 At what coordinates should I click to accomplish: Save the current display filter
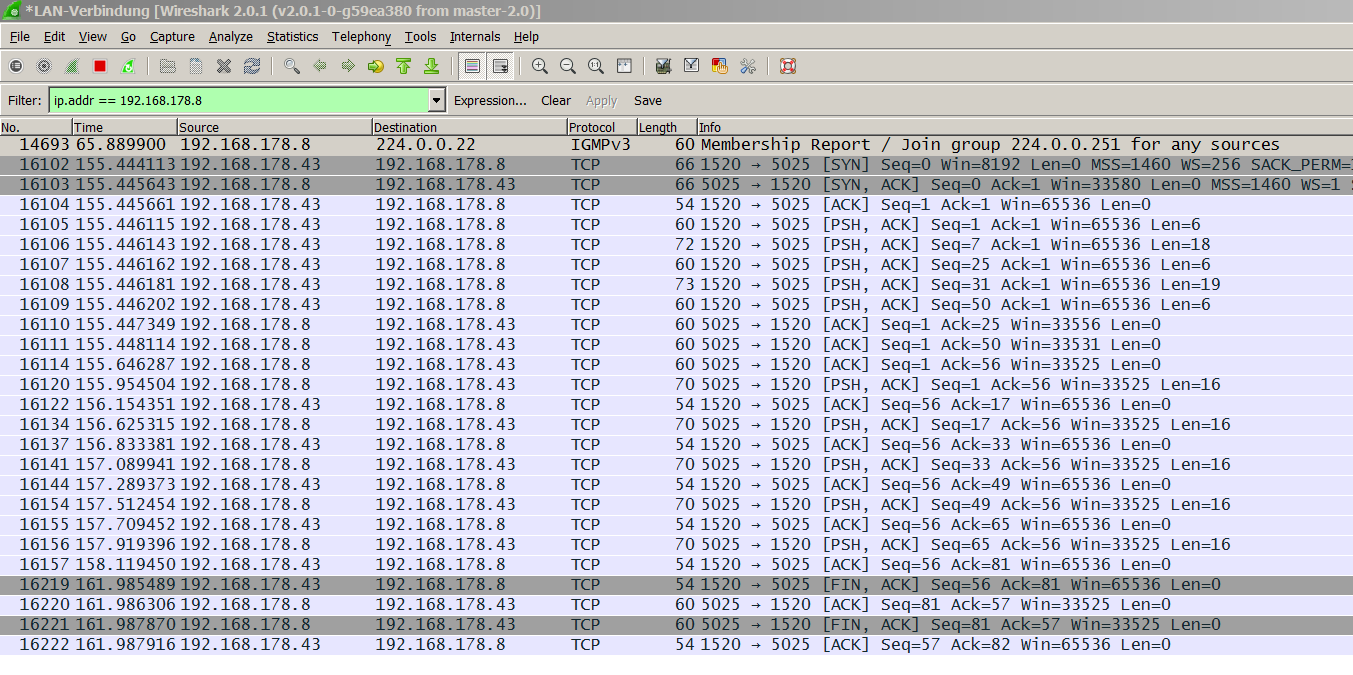(648, 100)
